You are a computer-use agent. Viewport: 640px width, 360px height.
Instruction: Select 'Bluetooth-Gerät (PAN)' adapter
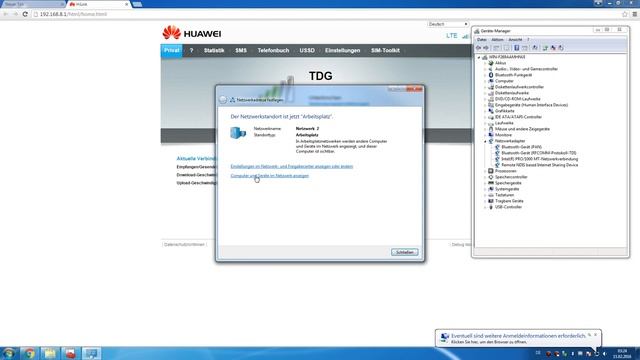(521, 147)
